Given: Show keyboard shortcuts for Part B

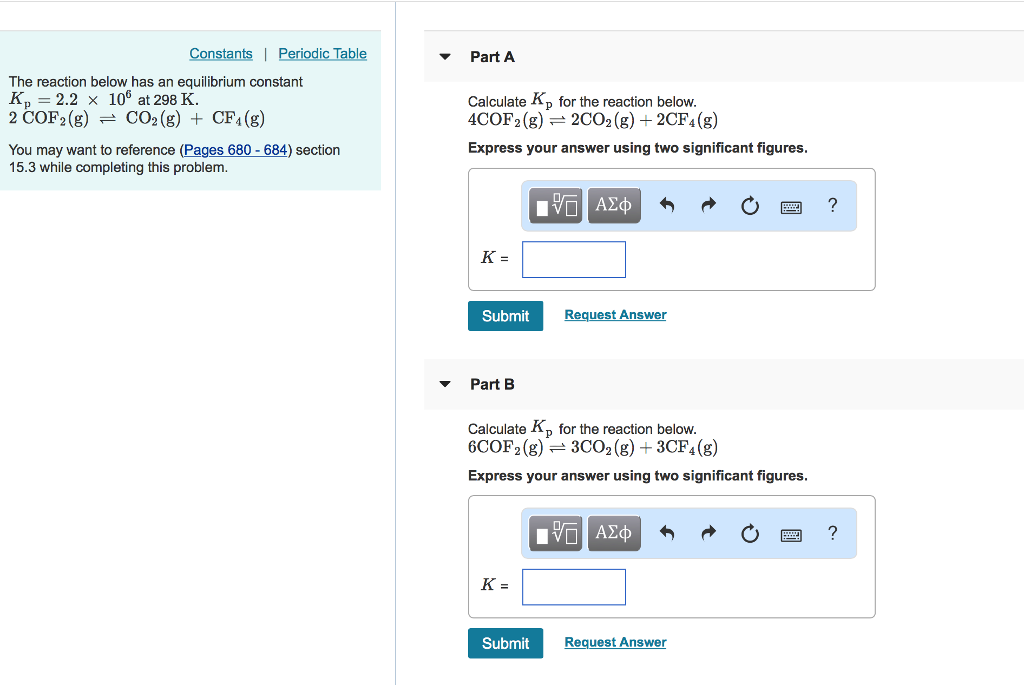Looking at the screenshot, I should (x=791, y=535).
